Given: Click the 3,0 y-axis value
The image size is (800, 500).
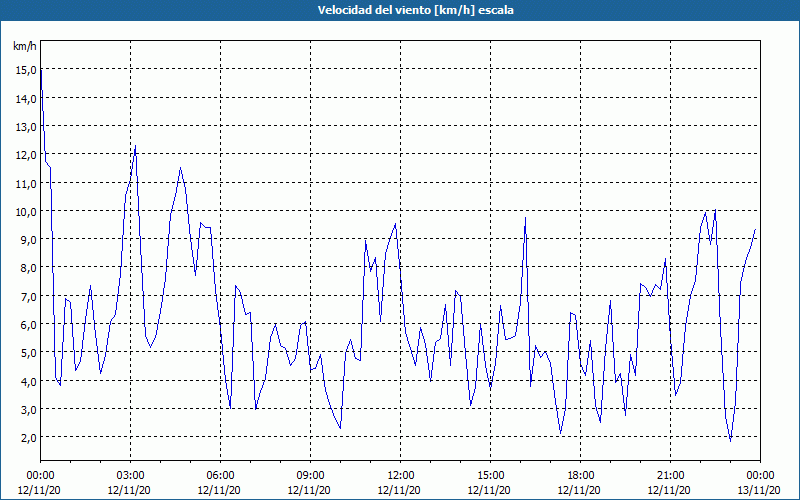Looking at the screenshot, I should coord(28,410).
